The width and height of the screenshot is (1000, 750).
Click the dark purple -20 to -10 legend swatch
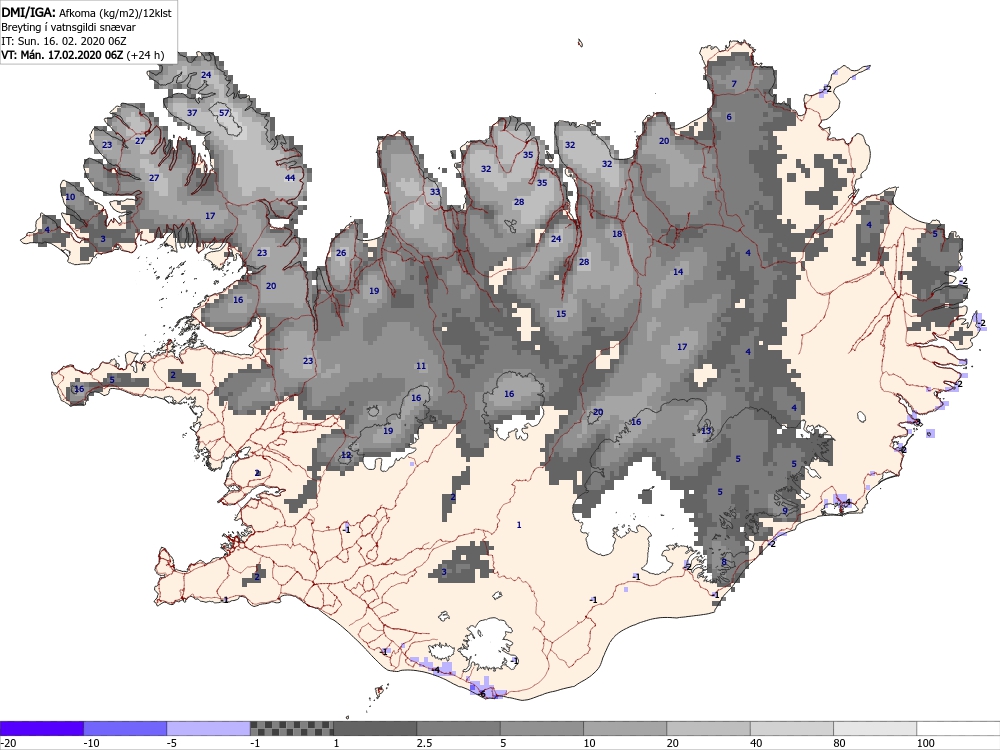[x=41, y=728]
